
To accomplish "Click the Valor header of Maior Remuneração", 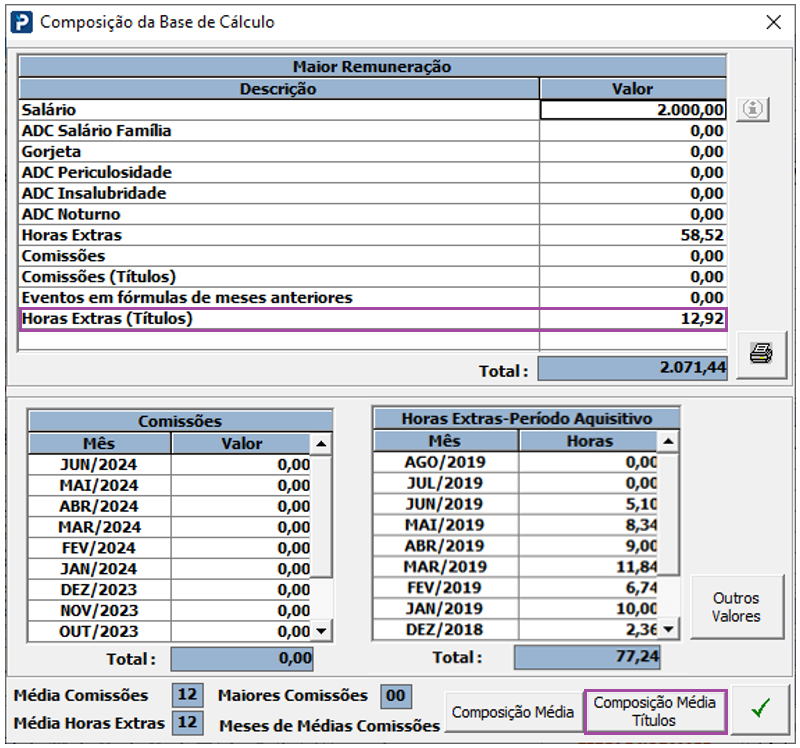I will (633, 89).
